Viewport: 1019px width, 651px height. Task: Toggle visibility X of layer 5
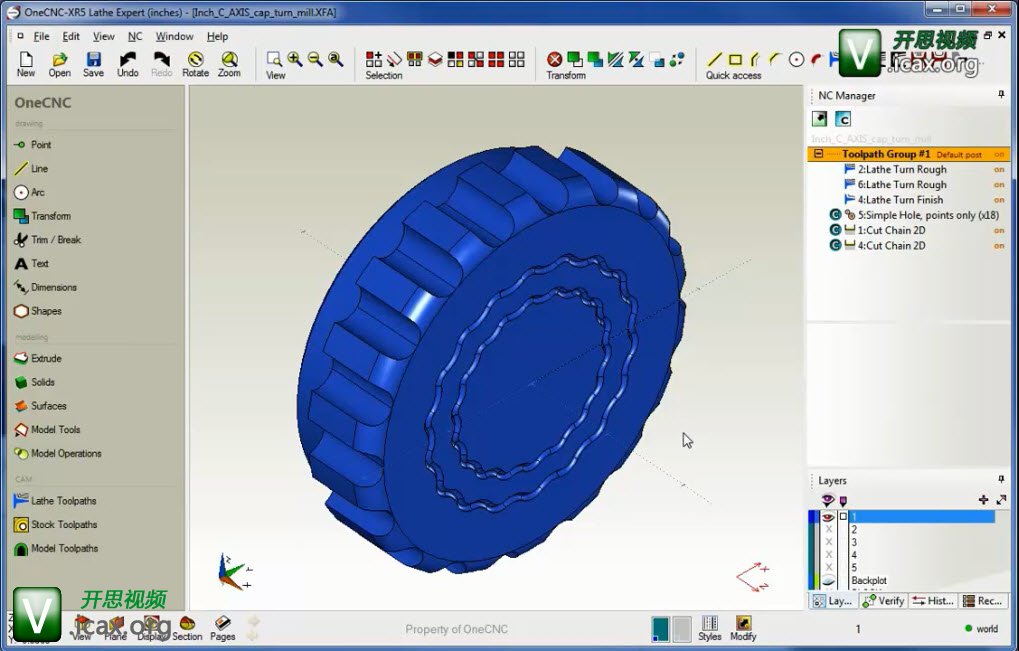(x=829, y=567)
